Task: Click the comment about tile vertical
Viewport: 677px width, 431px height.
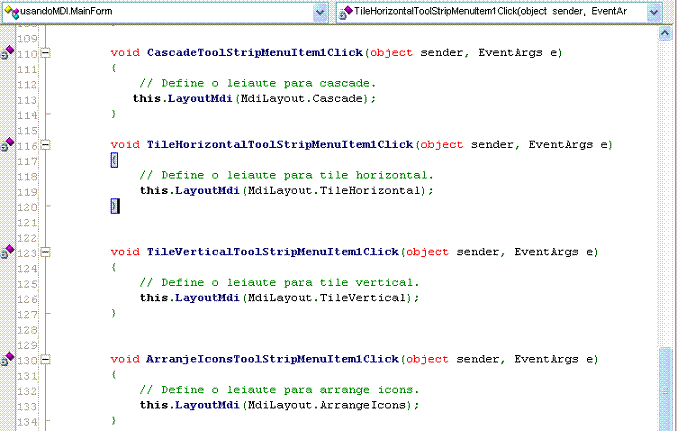Action: [x=279, y=282]
